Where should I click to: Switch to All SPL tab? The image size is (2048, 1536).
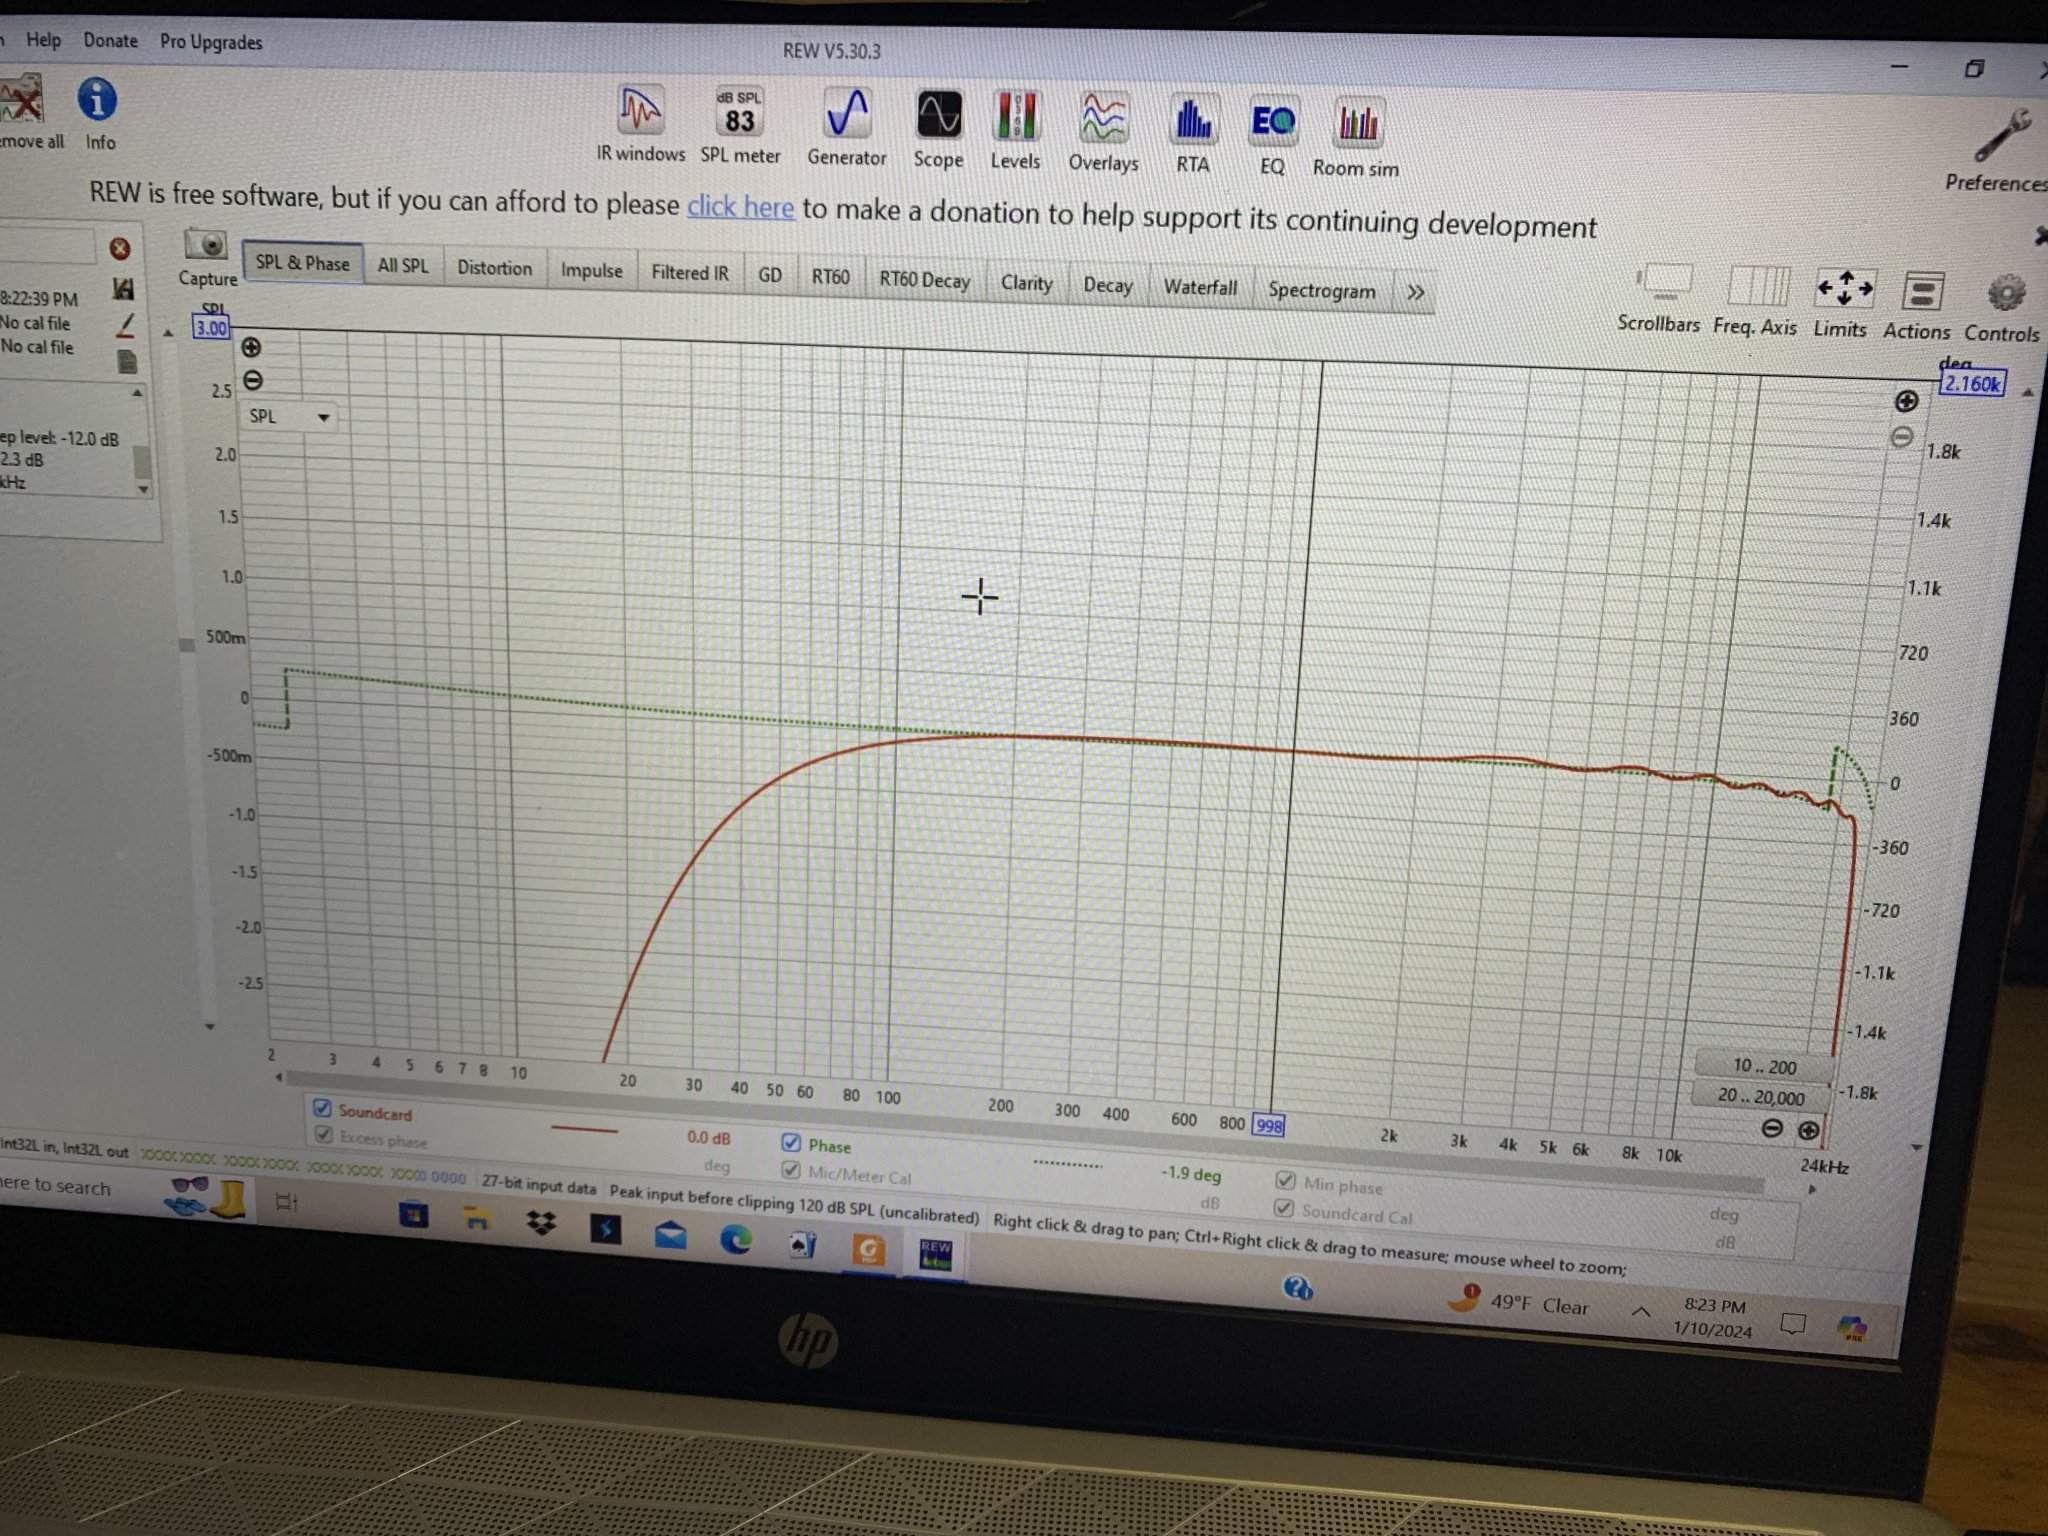click(403, 265)
